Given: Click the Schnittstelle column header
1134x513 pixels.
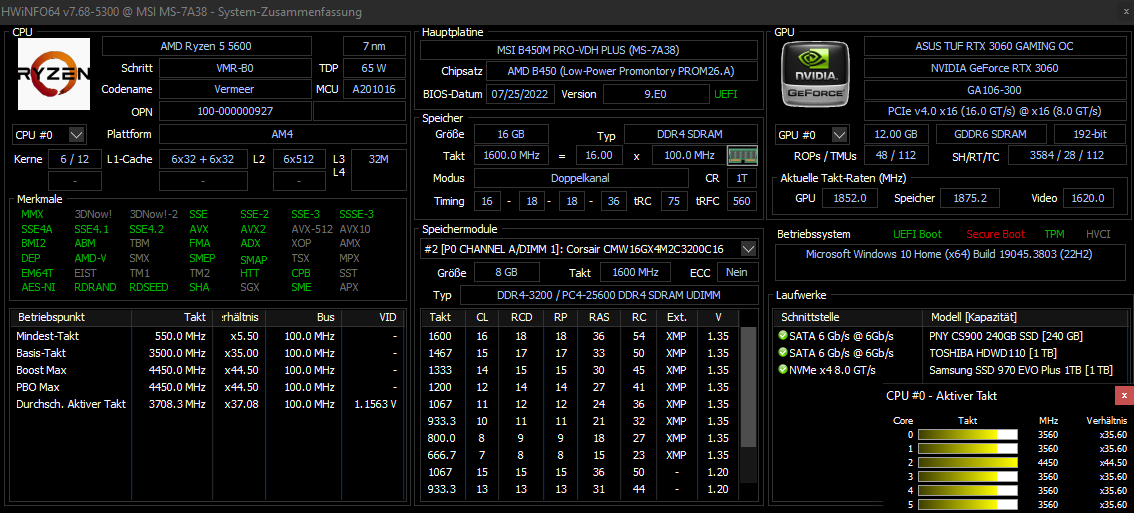Looking at the screenshot, I should pyautogui.click(x=848, y=318).
